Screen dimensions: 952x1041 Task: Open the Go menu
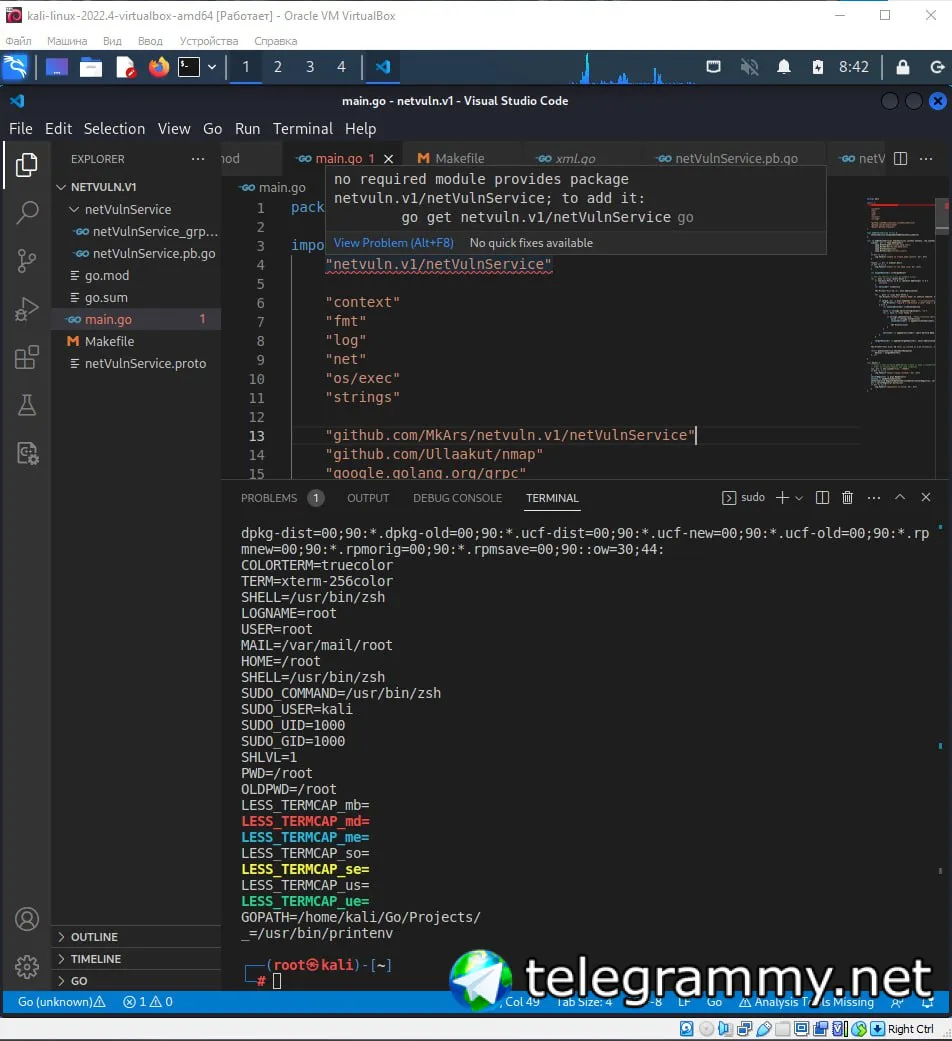coord(212,129)
